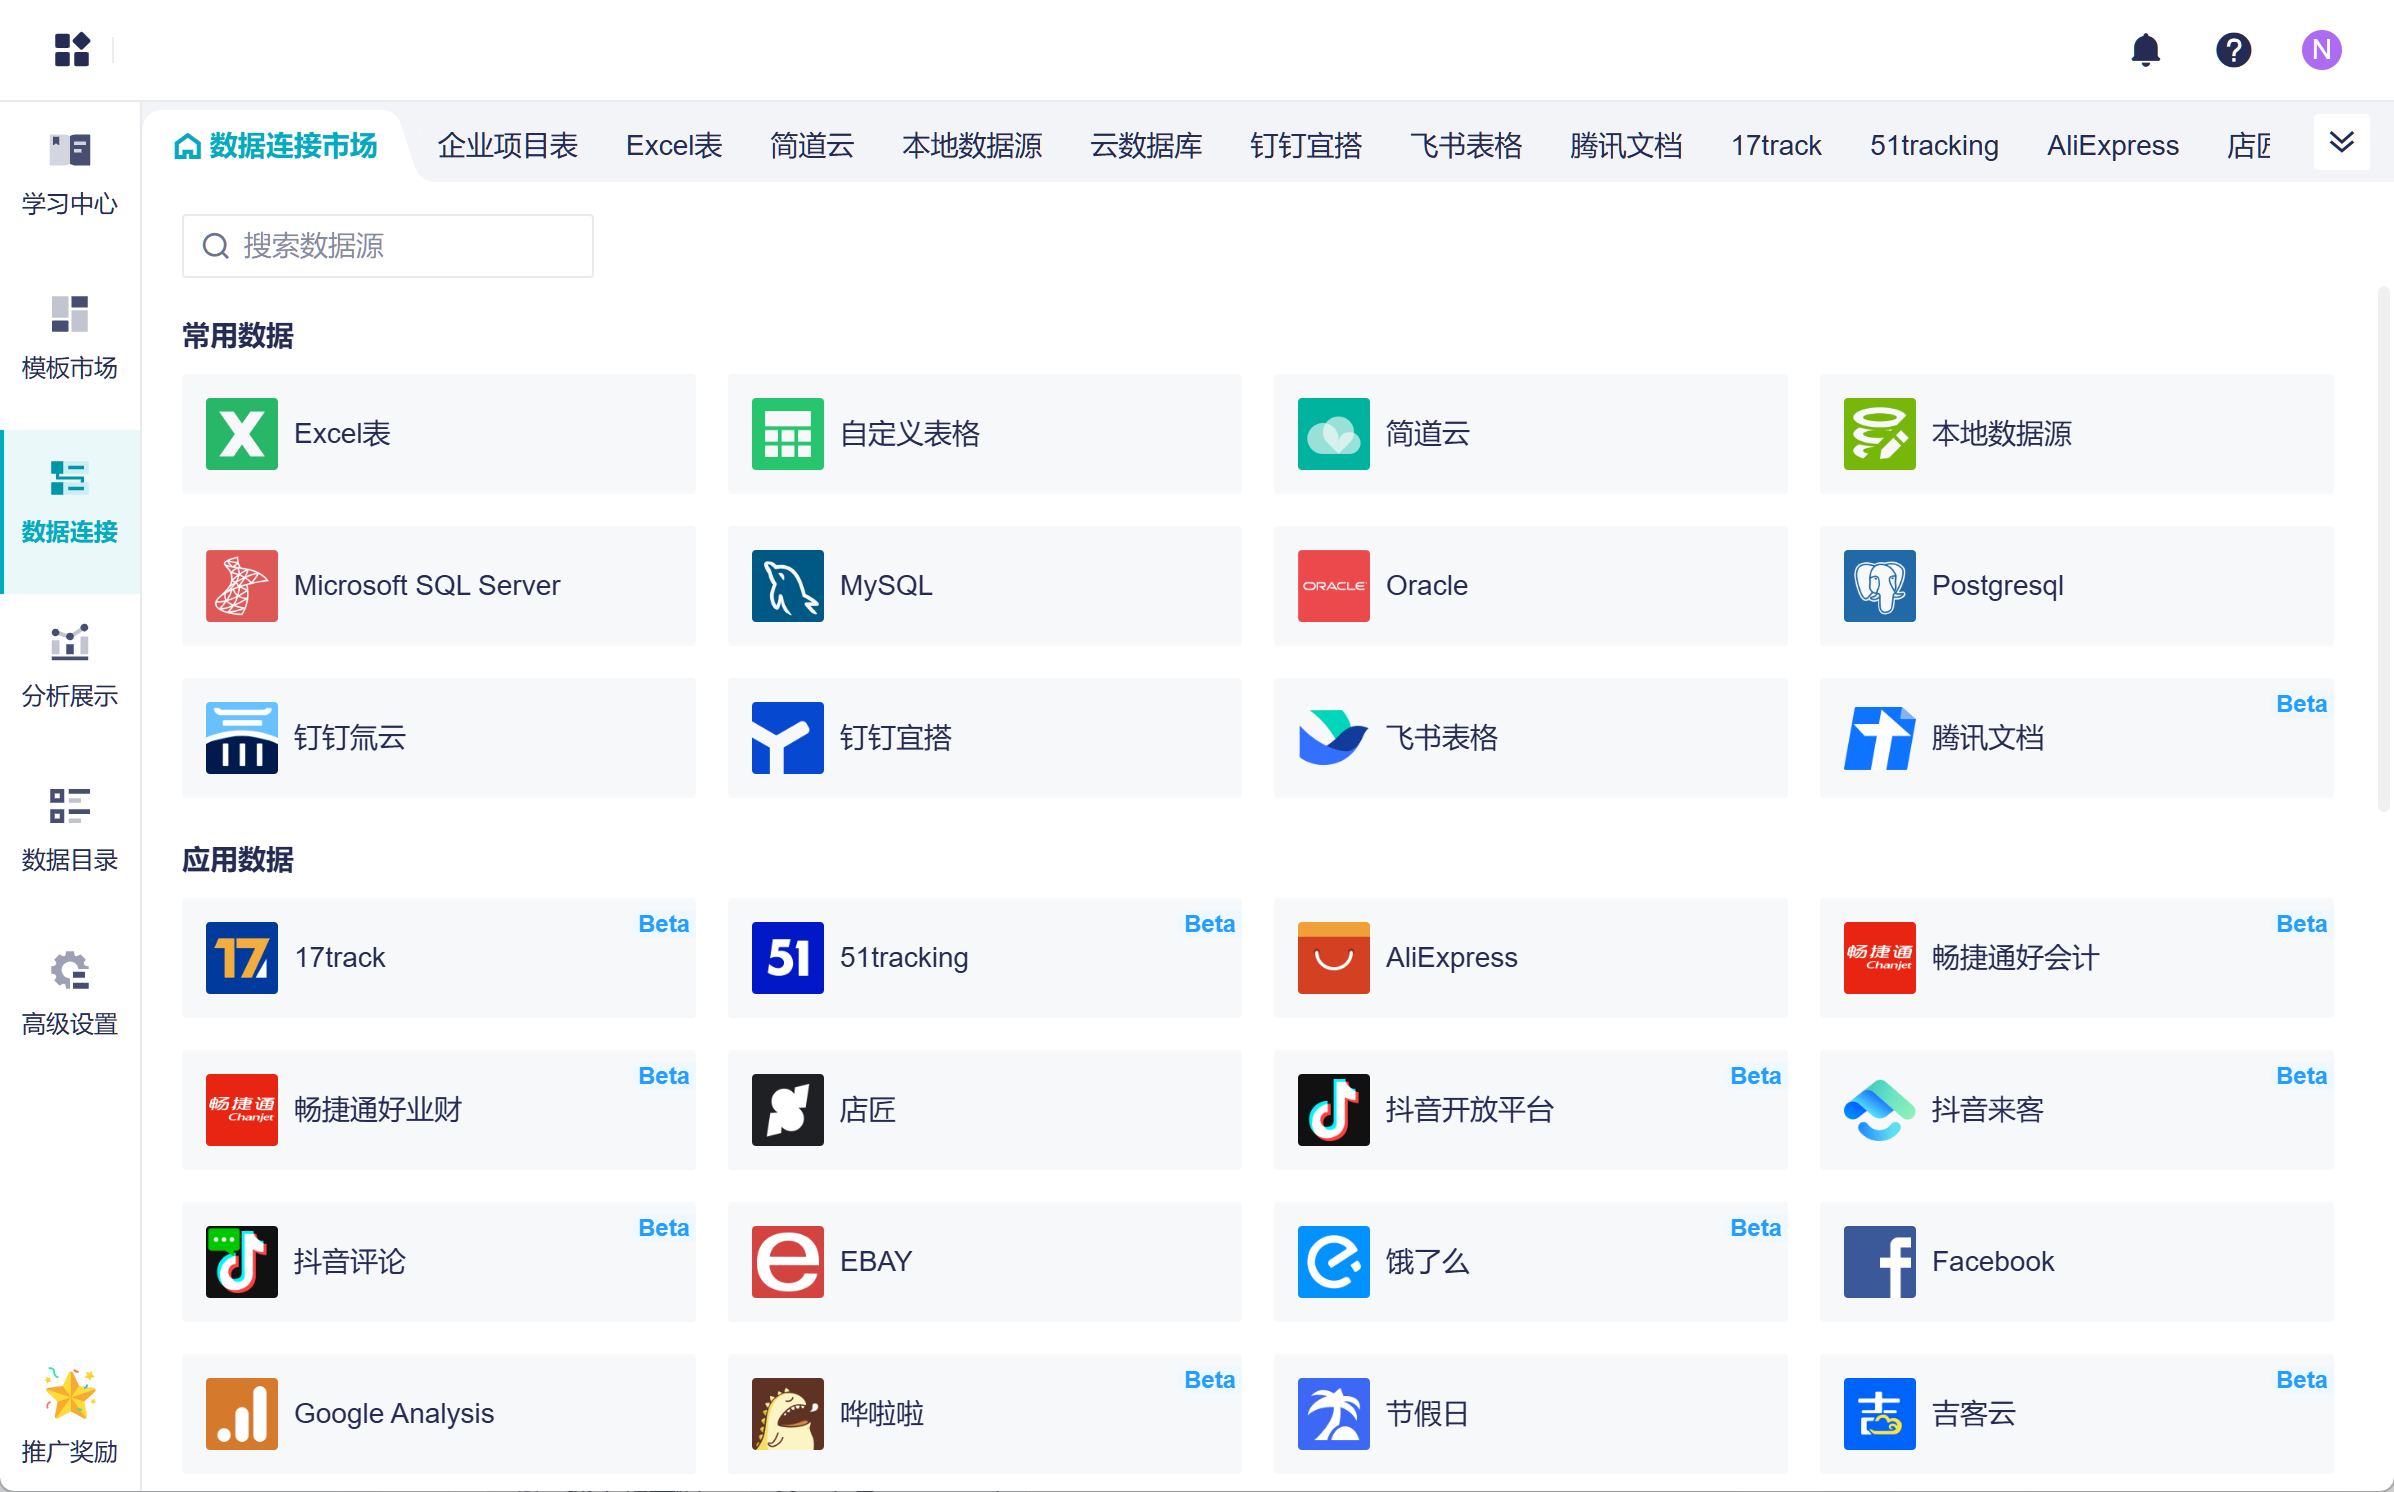The width and height of the screenshot is (2394, 1492).
Task: Click the Beta label on 腾讯文档
Action: pyautogui.click(x=2301, y=704)
